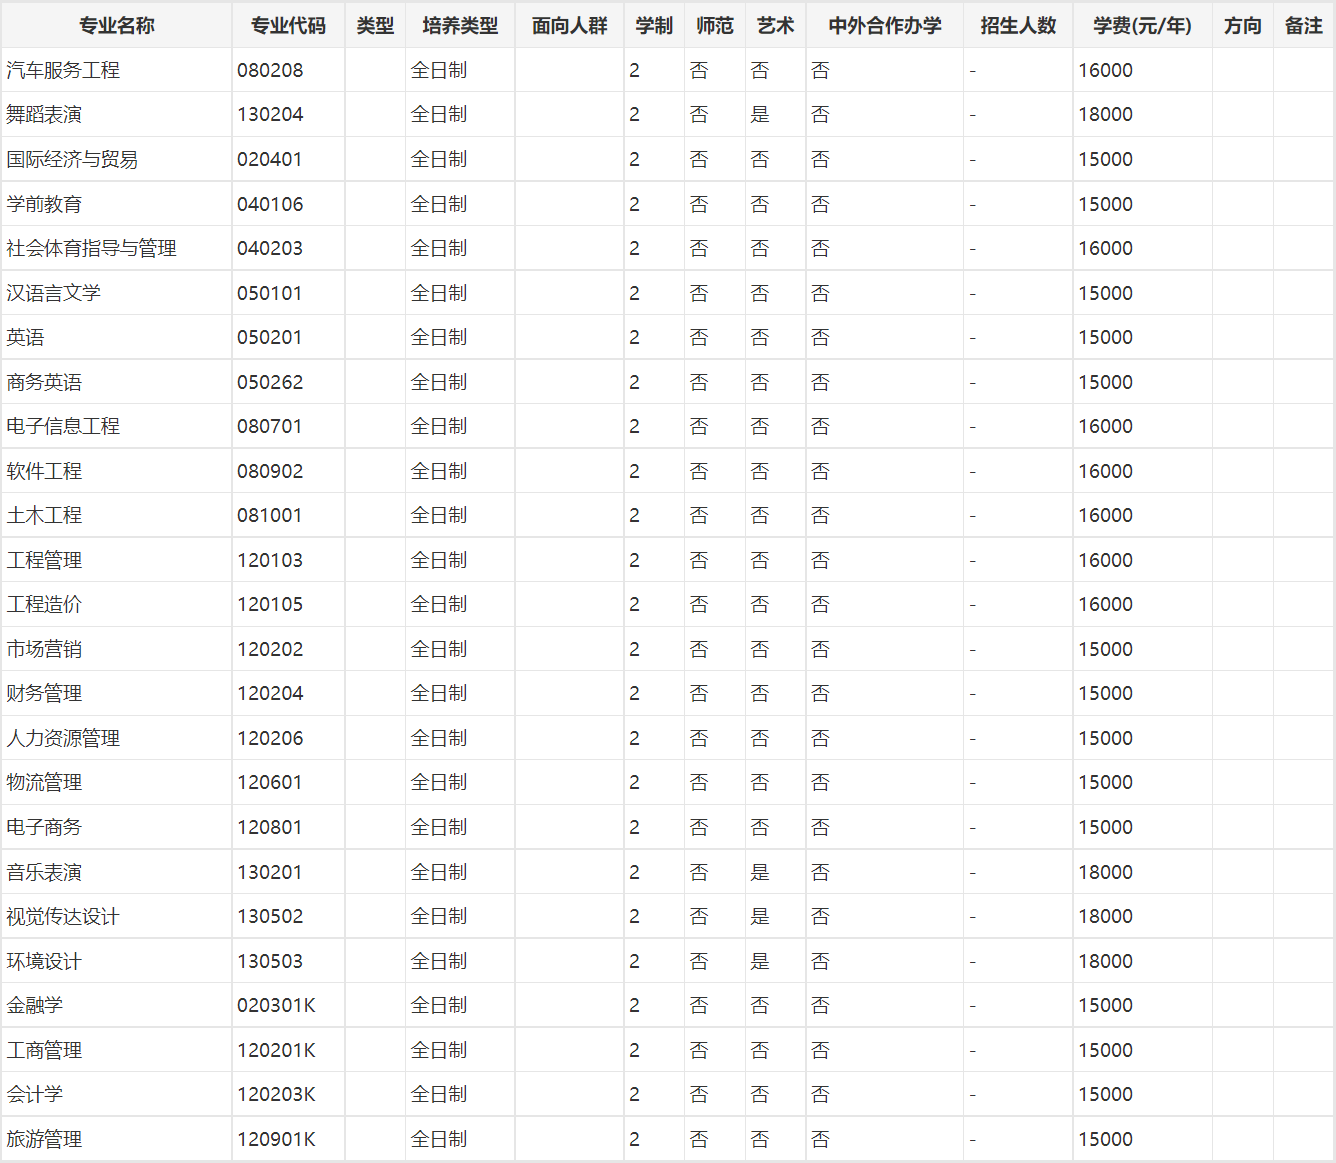1336x1163 pixels.
Task: Select the 视觉传达设计 major name
Action: 63,917
